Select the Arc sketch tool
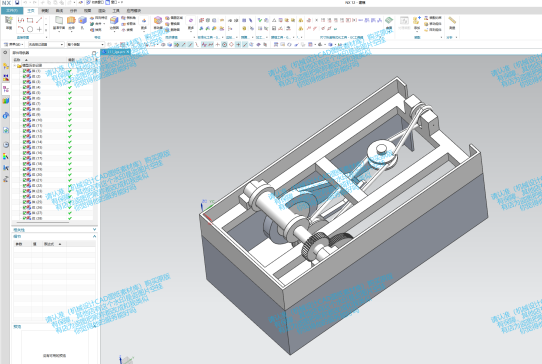 pos(21,29)
